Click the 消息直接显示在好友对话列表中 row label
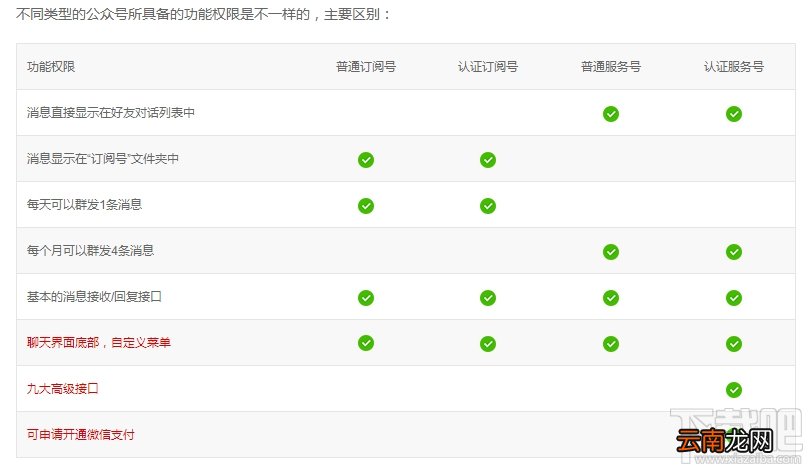The image size is (810, 469). click(111, 113)
